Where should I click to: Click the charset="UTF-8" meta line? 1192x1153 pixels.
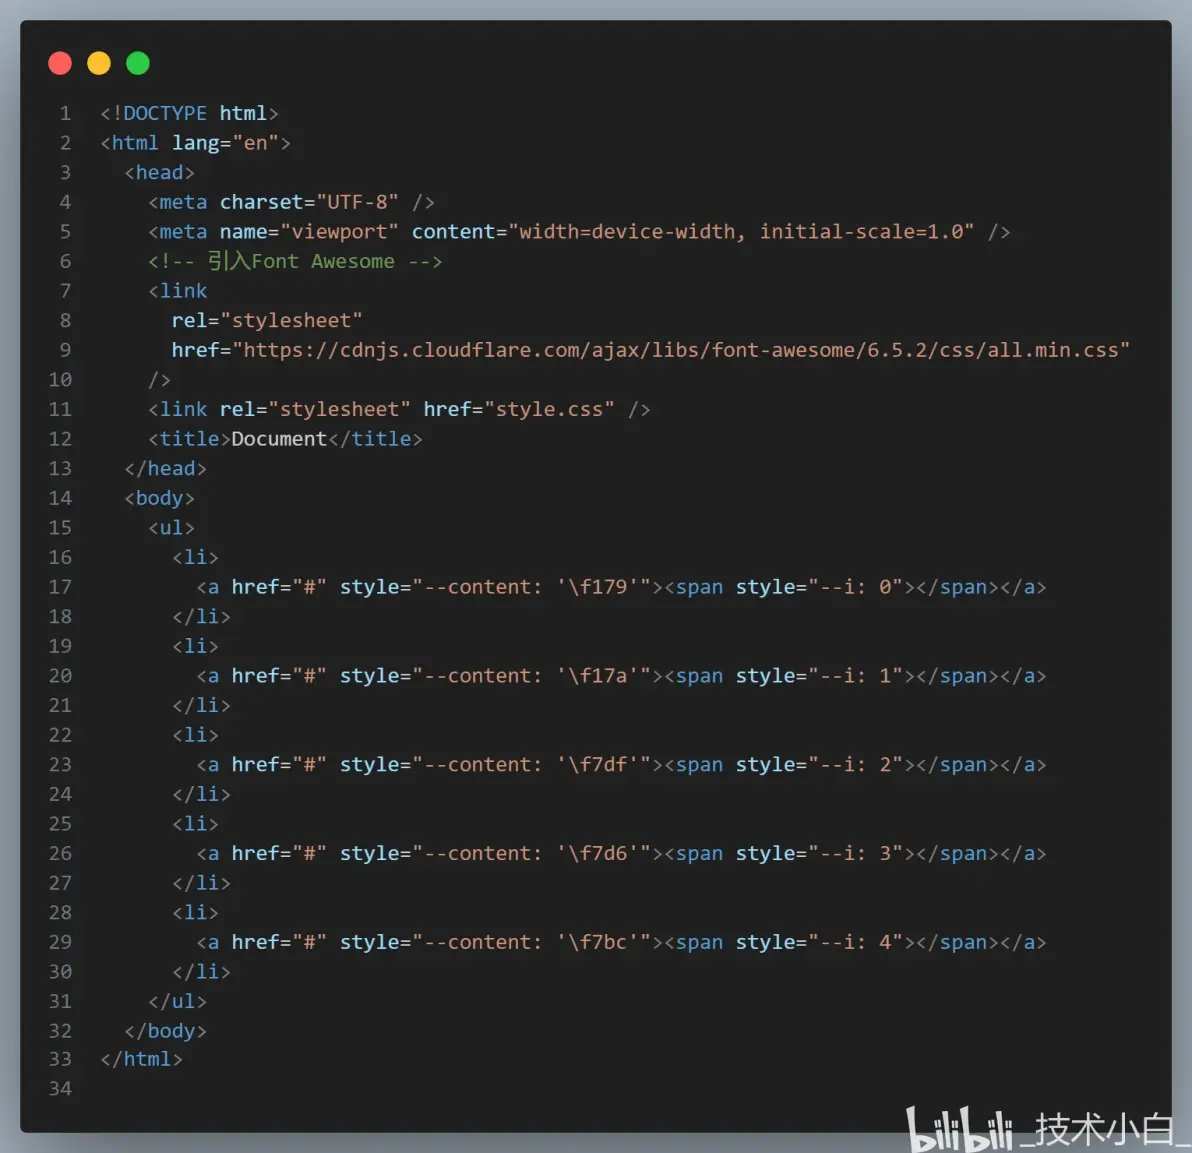[291, 202]
